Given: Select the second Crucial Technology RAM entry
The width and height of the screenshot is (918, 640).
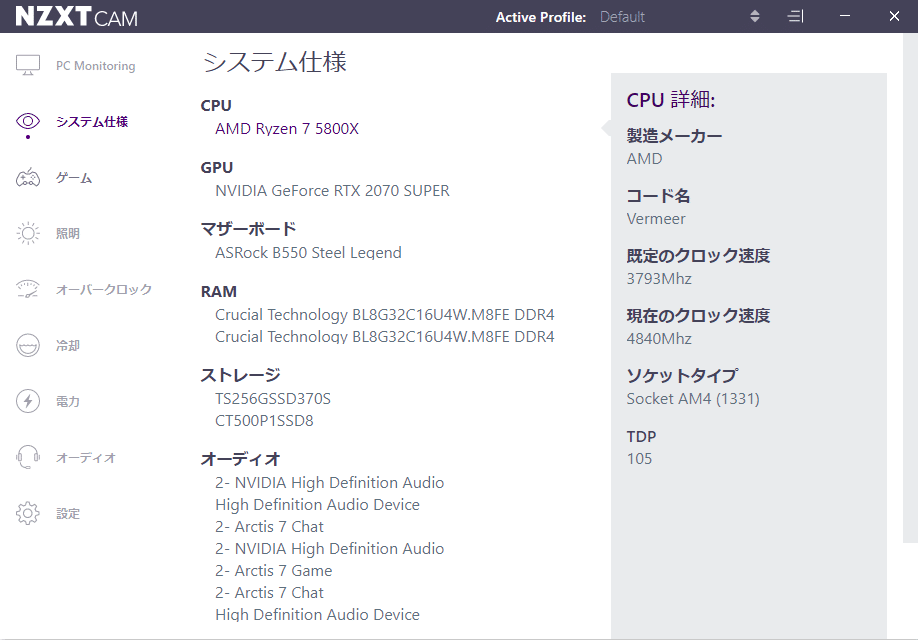Looking at the screenshot, I should pyautogui.click(x=385, y=337).
